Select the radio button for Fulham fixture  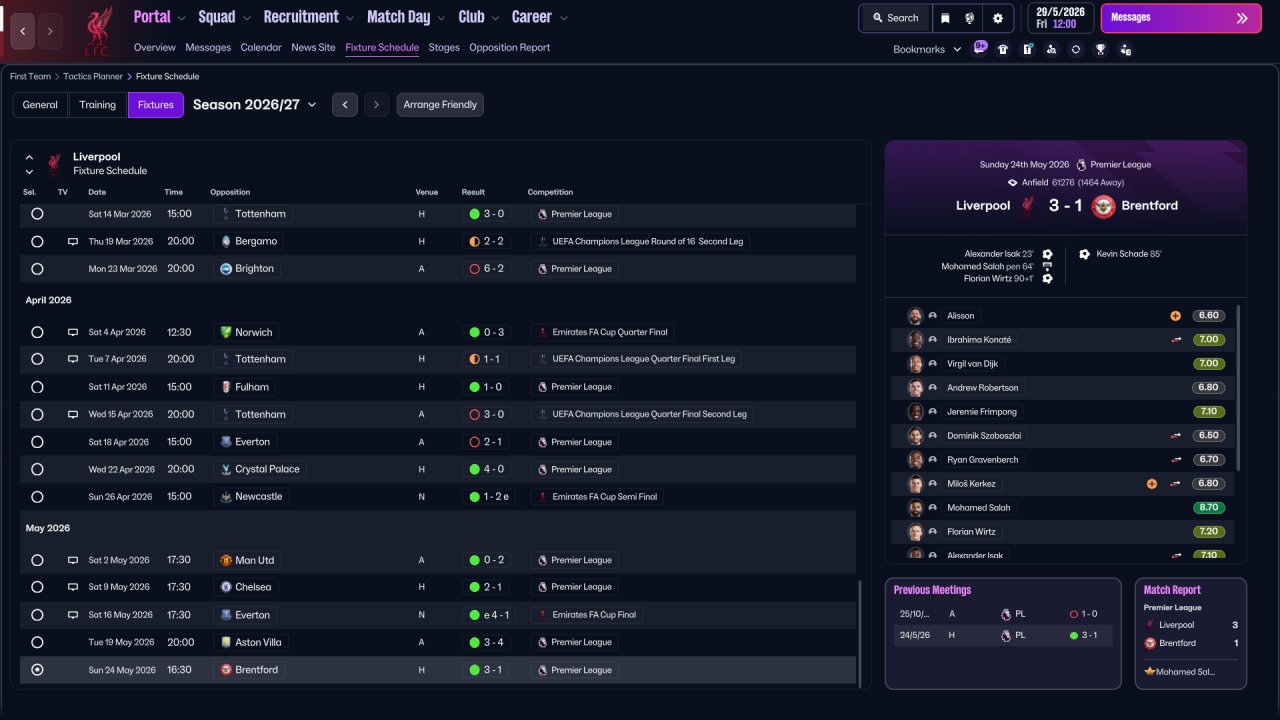tap(37, 387)
